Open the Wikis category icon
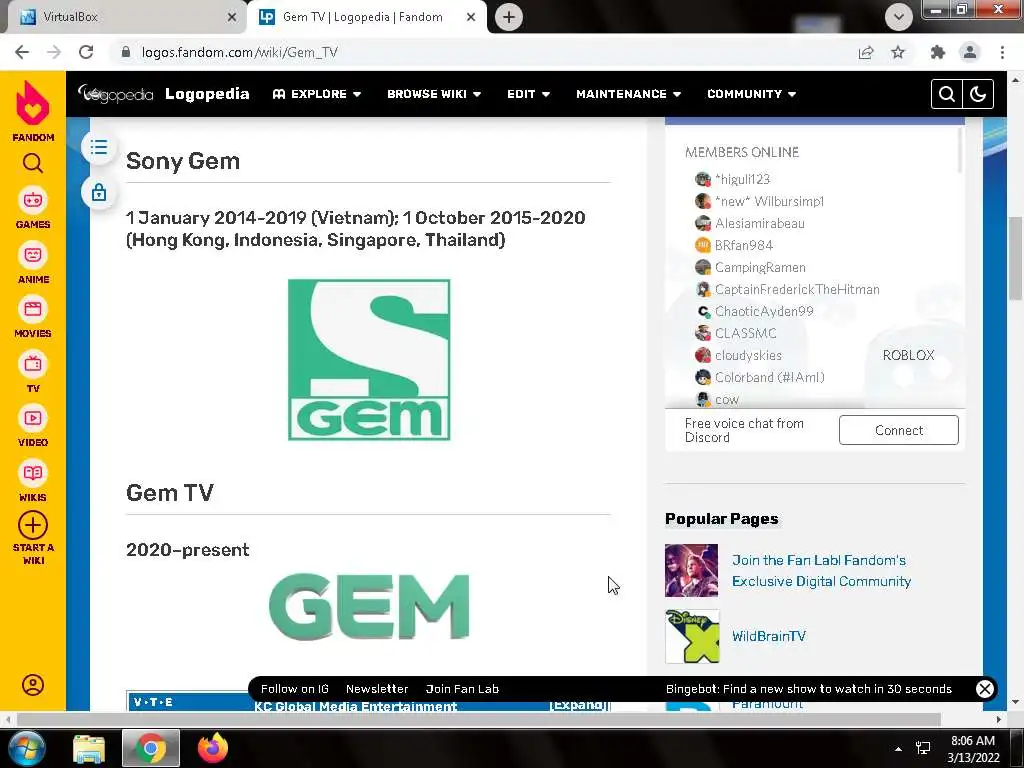 (33, 473)
